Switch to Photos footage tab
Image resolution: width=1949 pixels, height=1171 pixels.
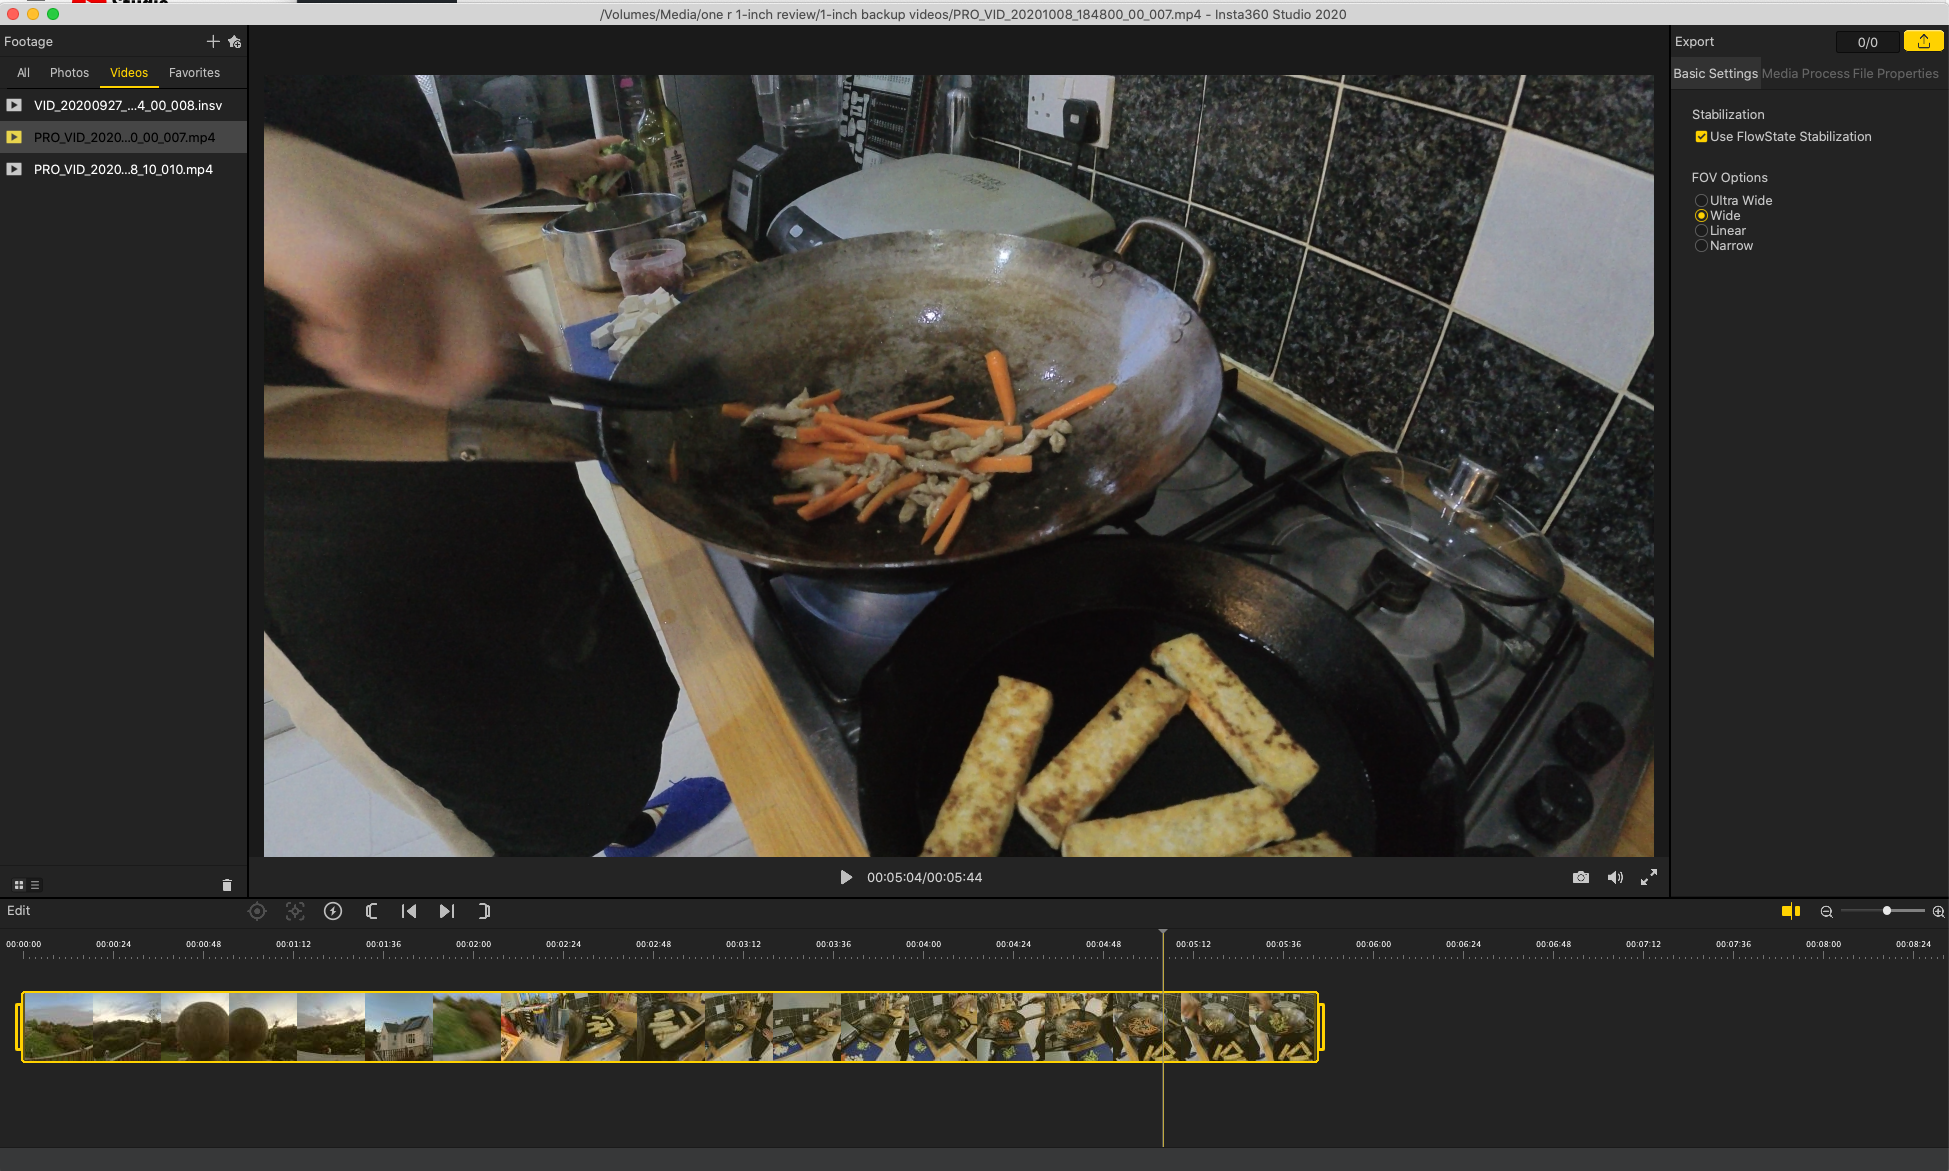click(69, 73)
